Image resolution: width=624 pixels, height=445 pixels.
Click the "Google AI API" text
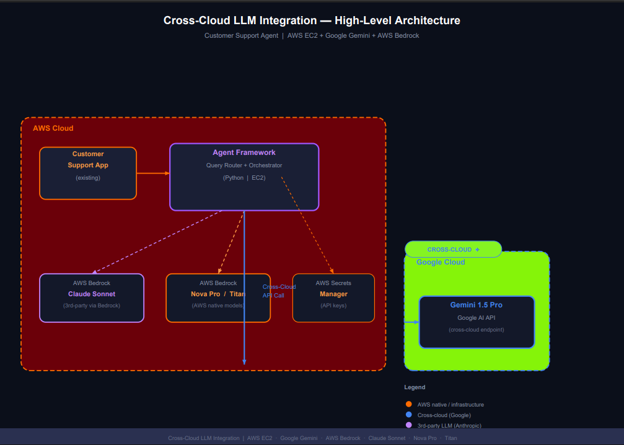pos(476,318)
